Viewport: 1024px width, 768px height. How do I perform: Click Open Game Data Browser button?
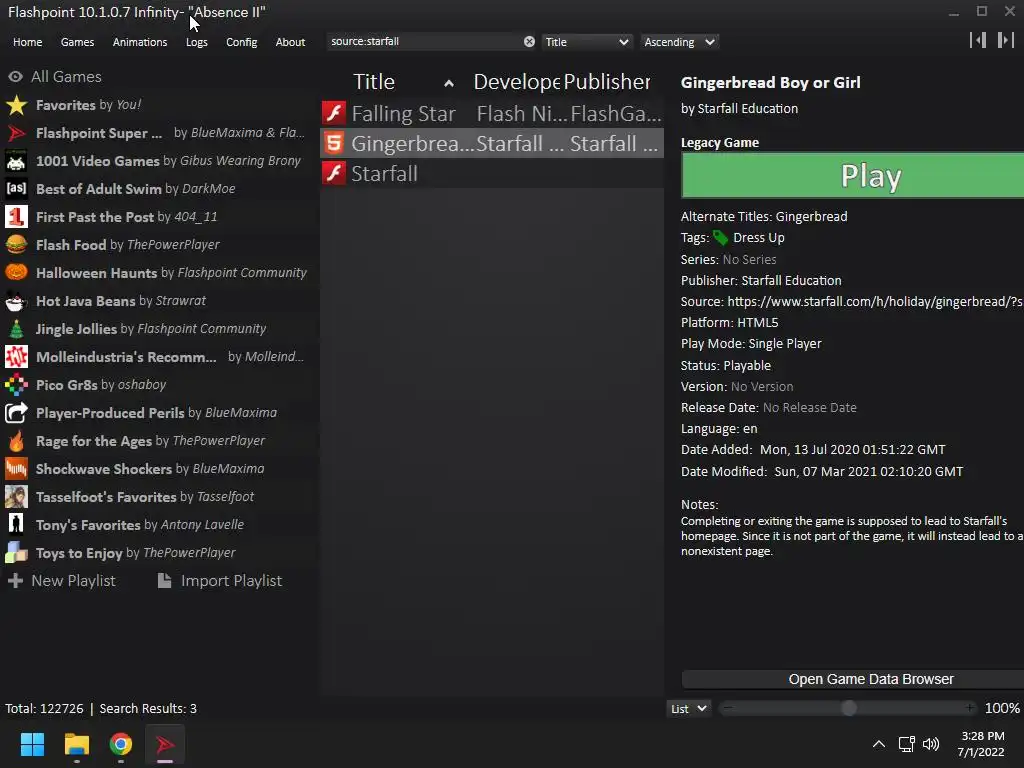[x=852, y=679]
